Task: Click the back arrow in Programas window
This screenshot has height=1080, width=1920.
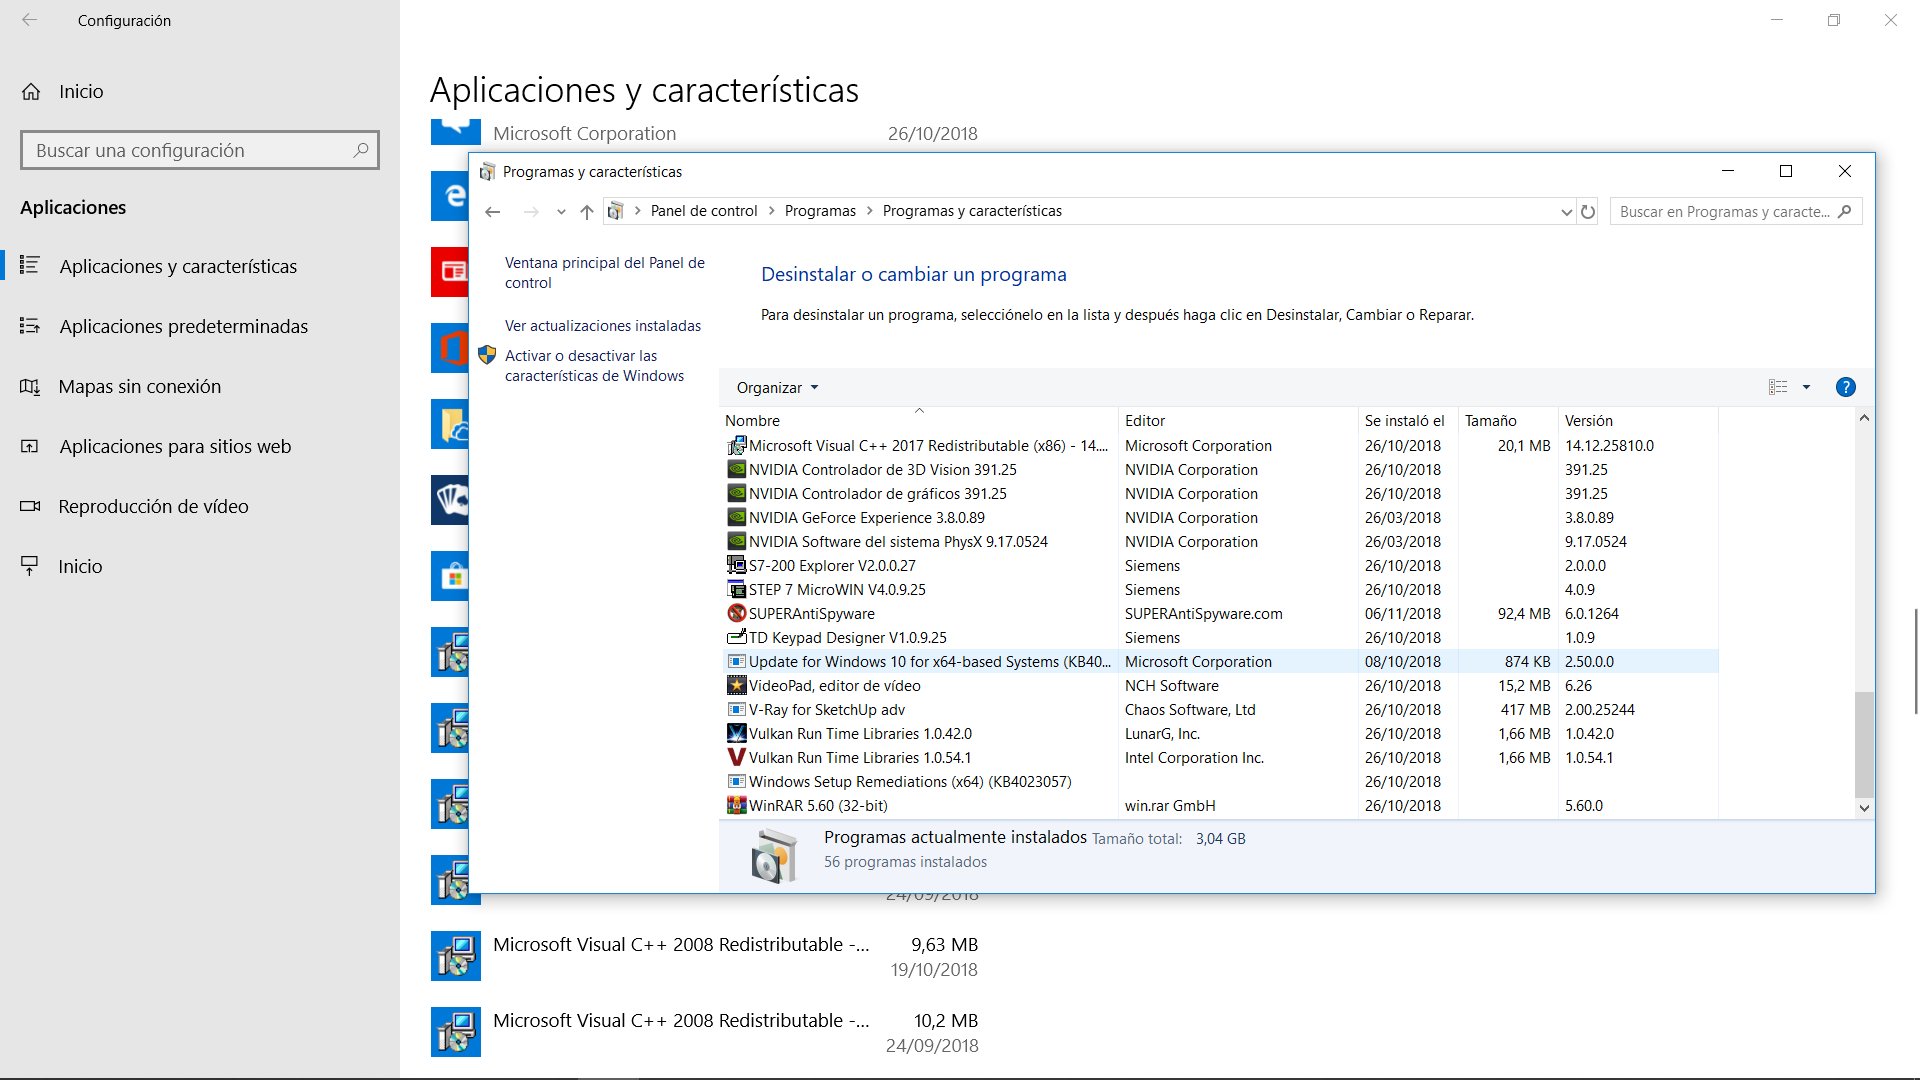Action: (x=492, y=212)
